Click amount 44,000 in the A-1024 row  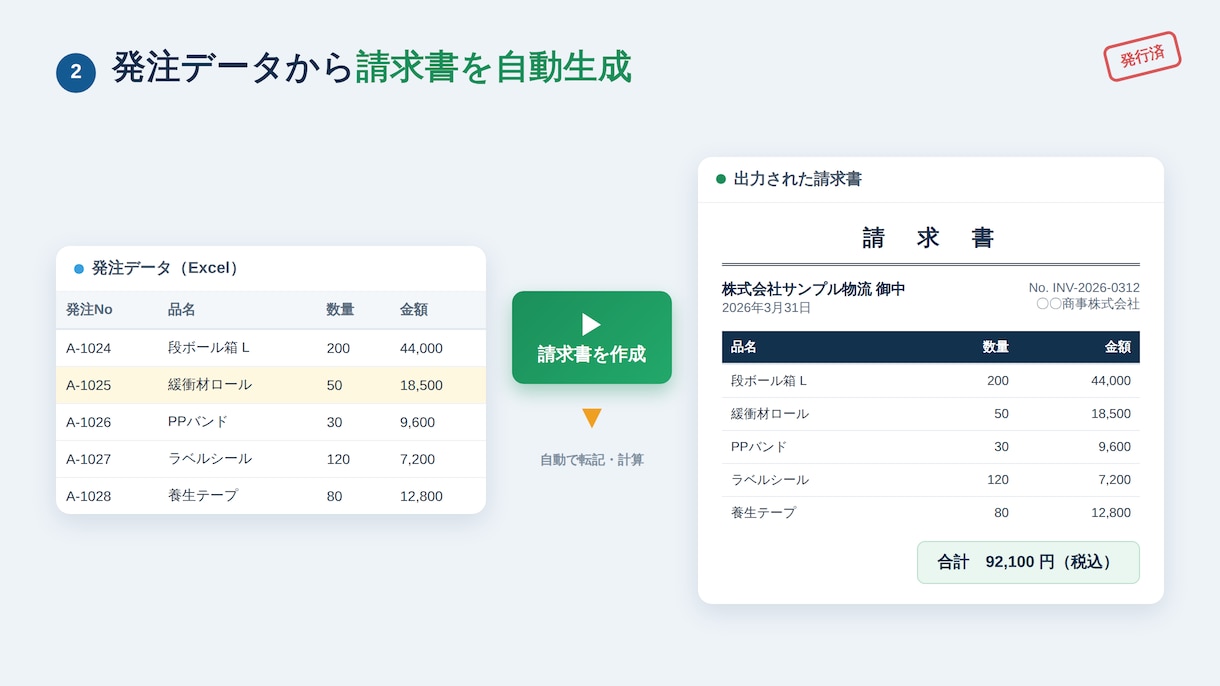point(421,348)
